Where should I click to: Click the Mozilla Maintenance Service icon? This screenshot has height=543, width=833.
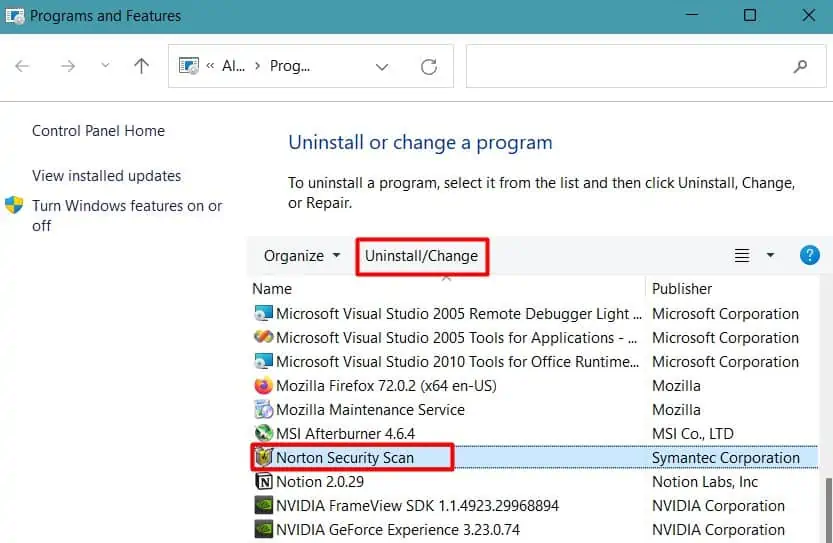pos(264,410)
